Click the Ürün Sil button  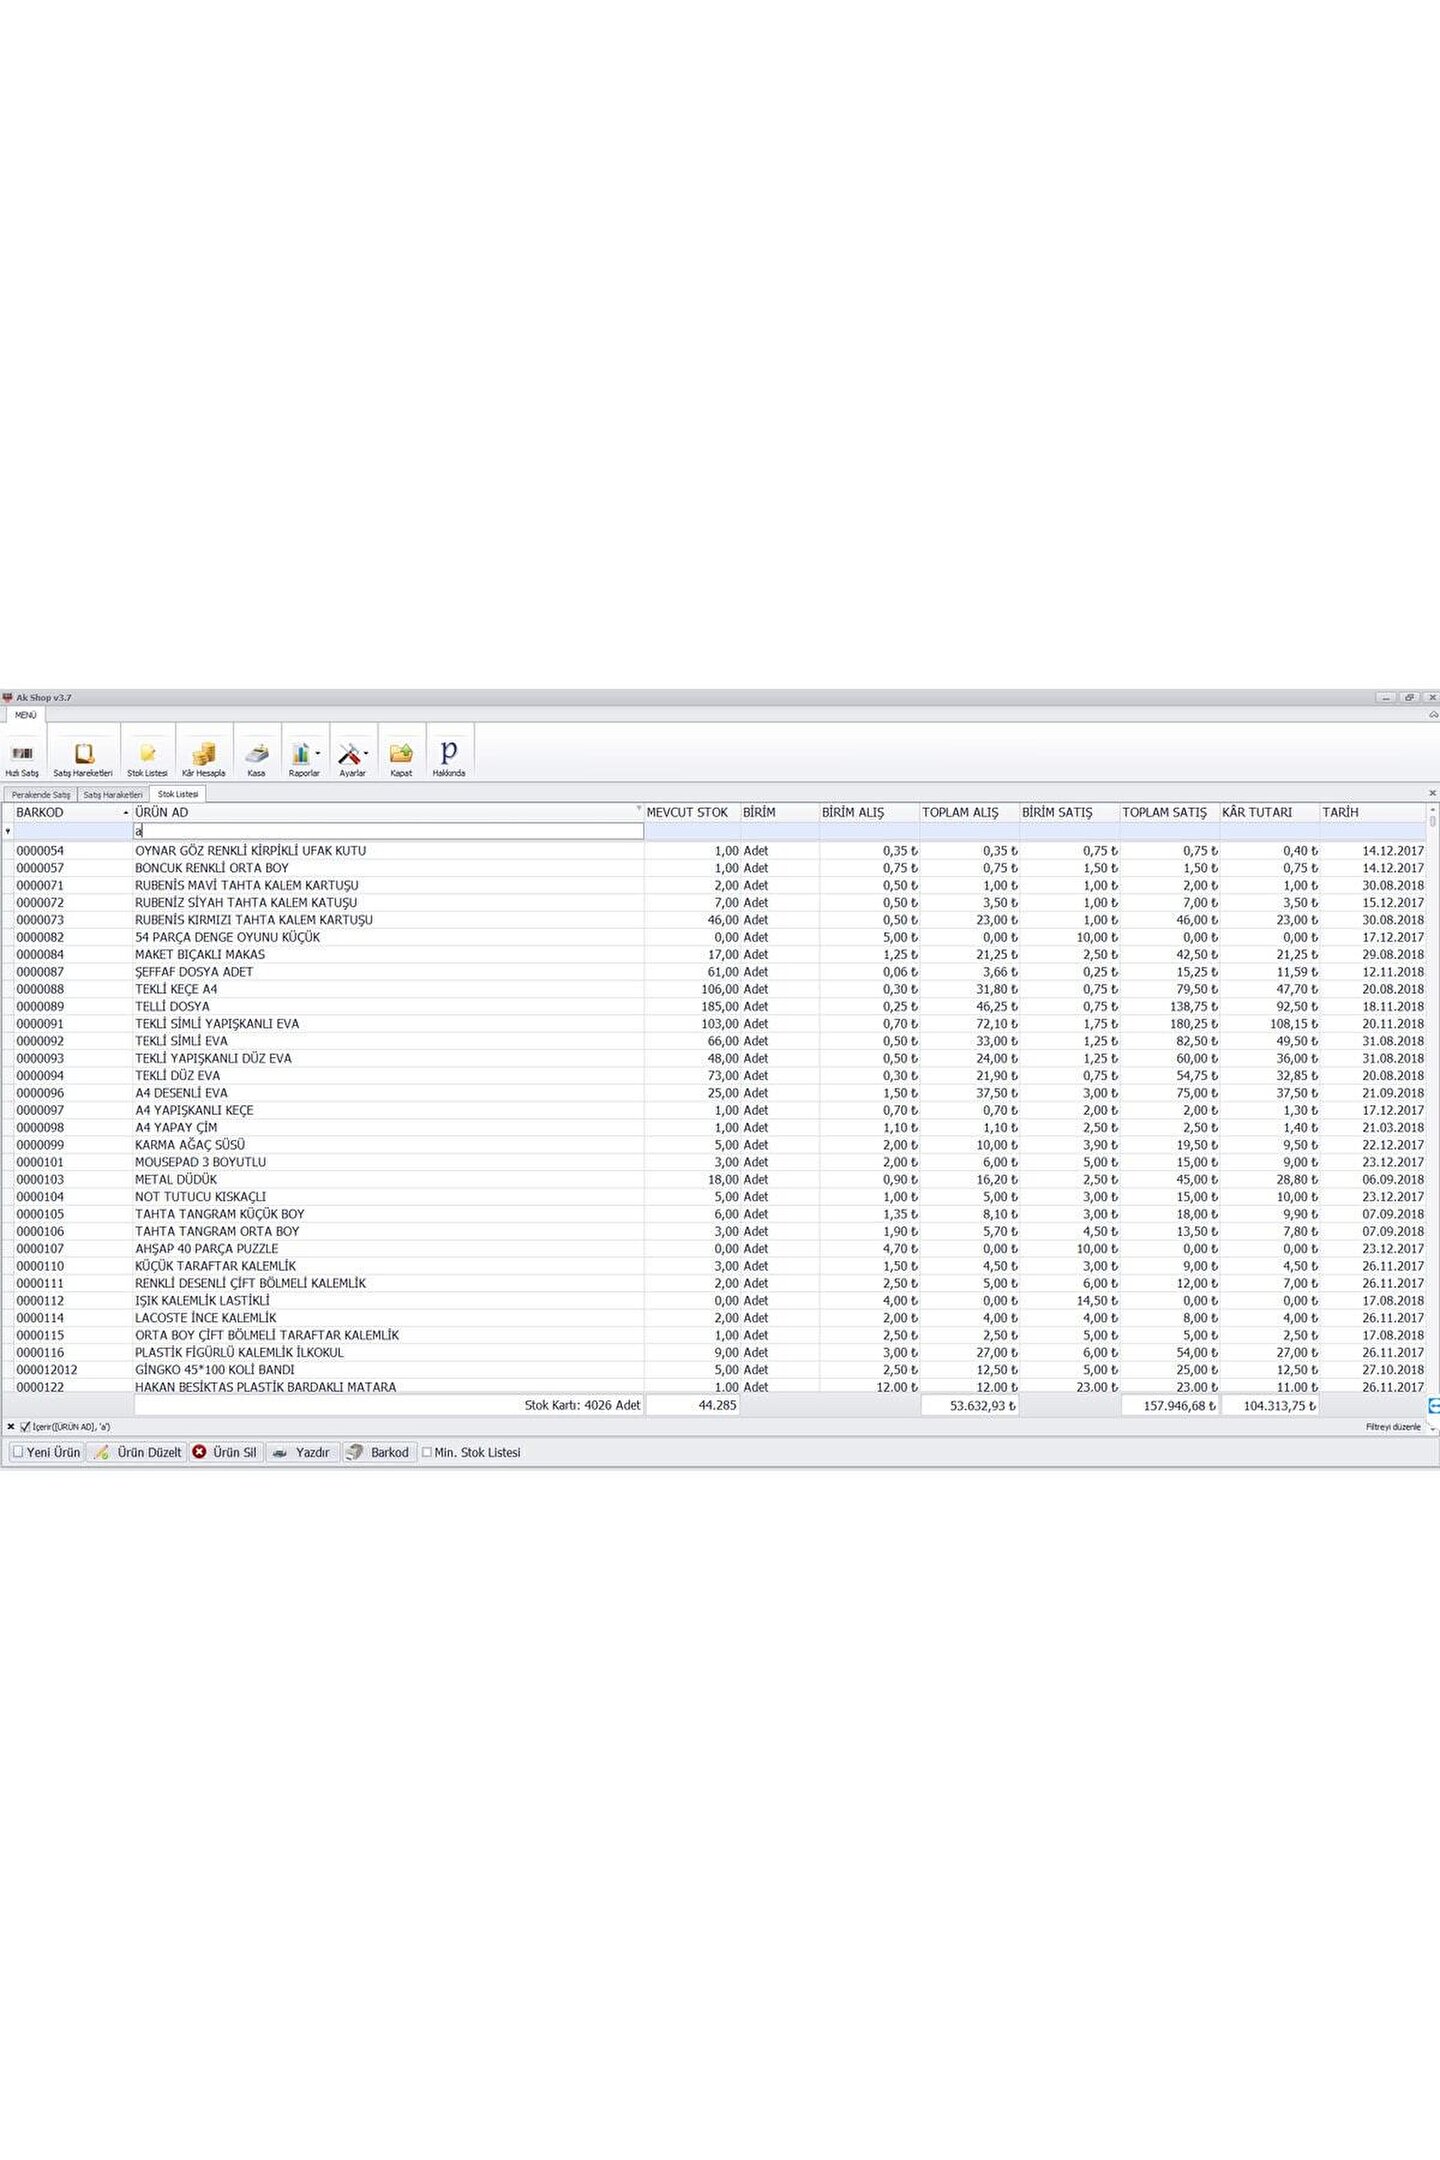click(225, 1452)
